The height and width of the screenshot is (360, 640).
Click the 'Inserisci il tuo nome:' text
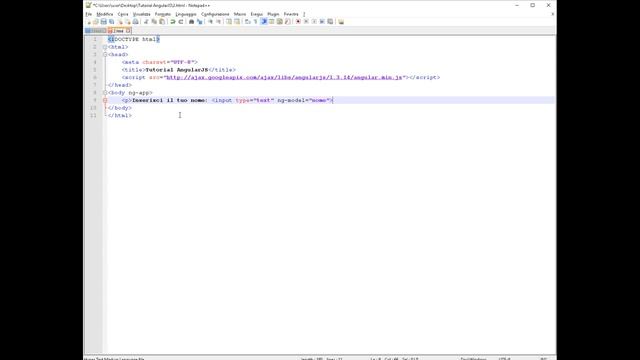click(x=170, y=100)
